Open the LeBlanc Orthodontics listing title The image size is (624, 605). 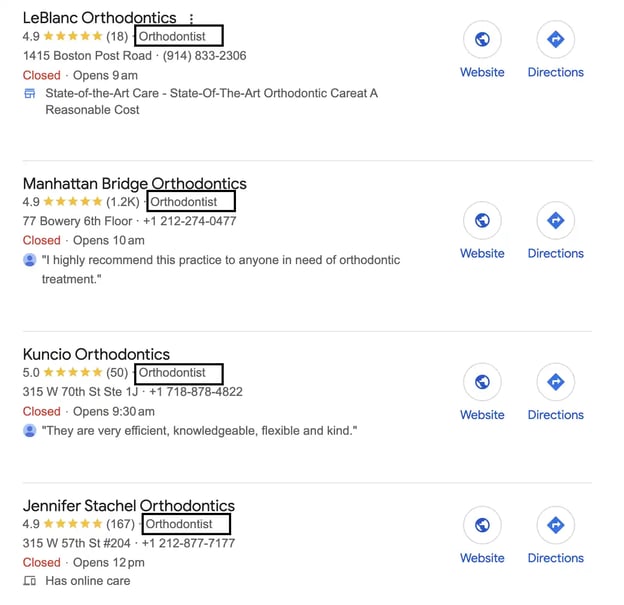coord(99,18)
